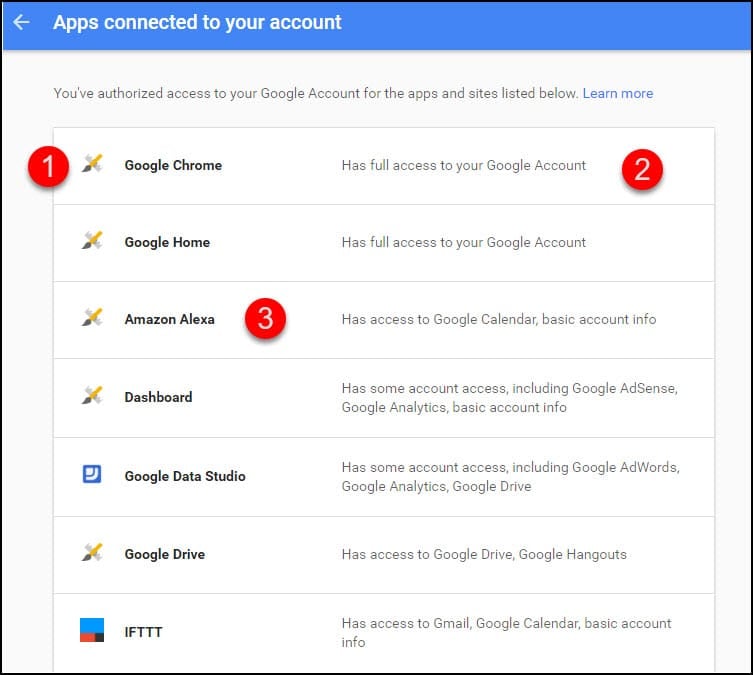Go back using the arrow in header
This screenshot has width=753, height=675.
pyautogui.click(x=21, y=22)
